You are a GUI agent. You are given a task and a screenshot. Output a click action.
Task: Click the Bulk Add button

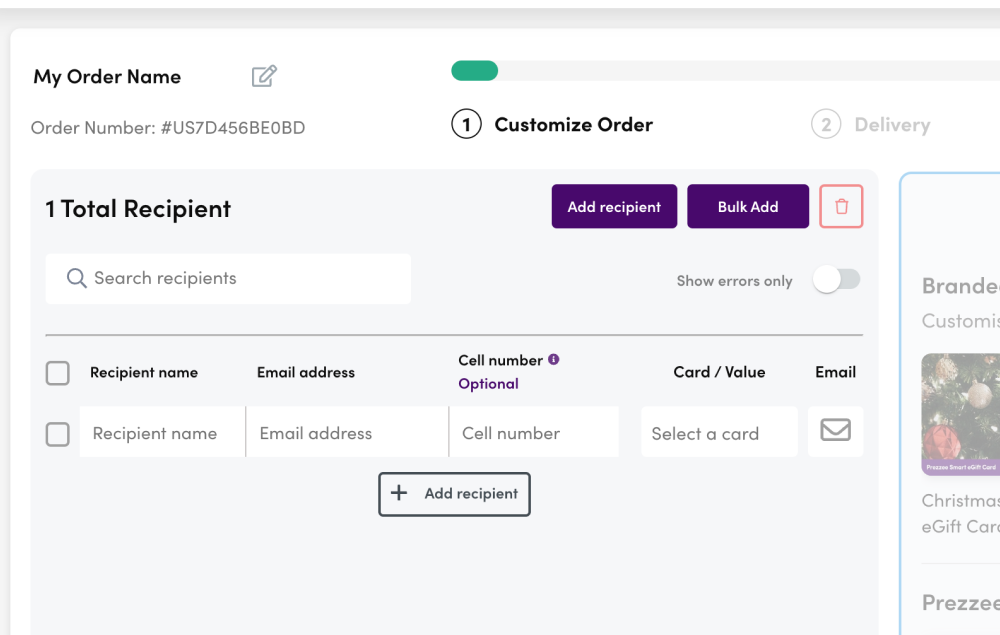pyautogui.click(x=748, y=206)
